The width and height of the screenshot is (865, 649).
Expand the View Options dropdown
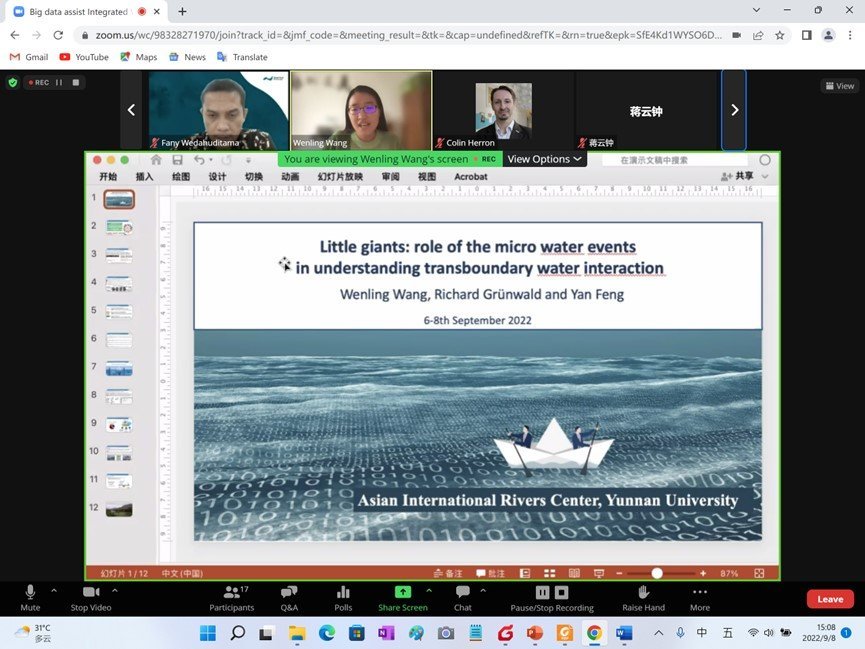point(544,159)
